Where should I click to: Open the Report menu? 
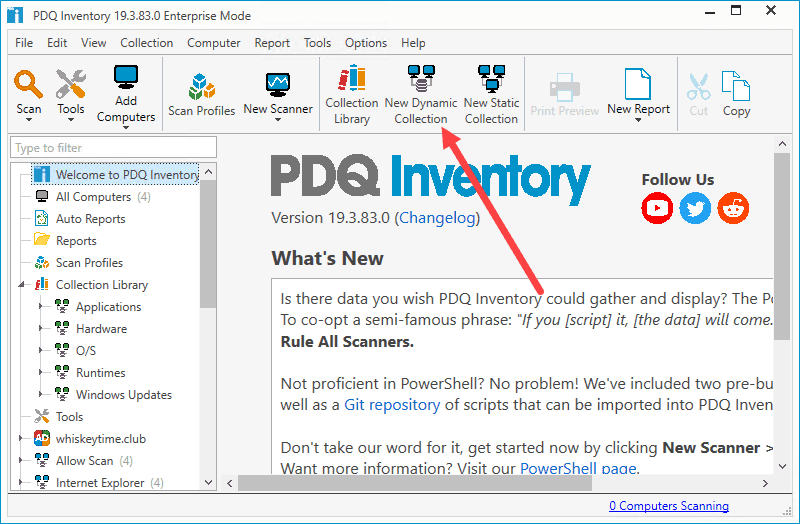[272, 43]
